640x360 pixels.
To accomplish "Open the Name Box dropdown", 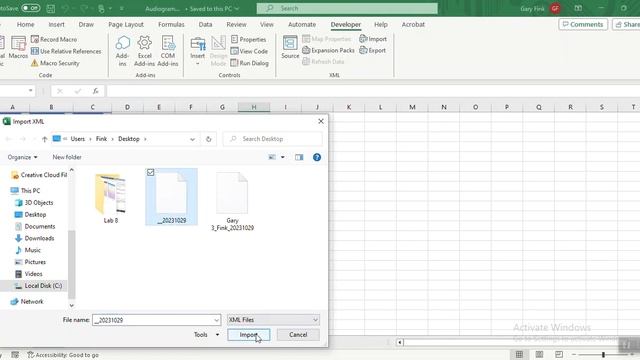I will [31, 90].
